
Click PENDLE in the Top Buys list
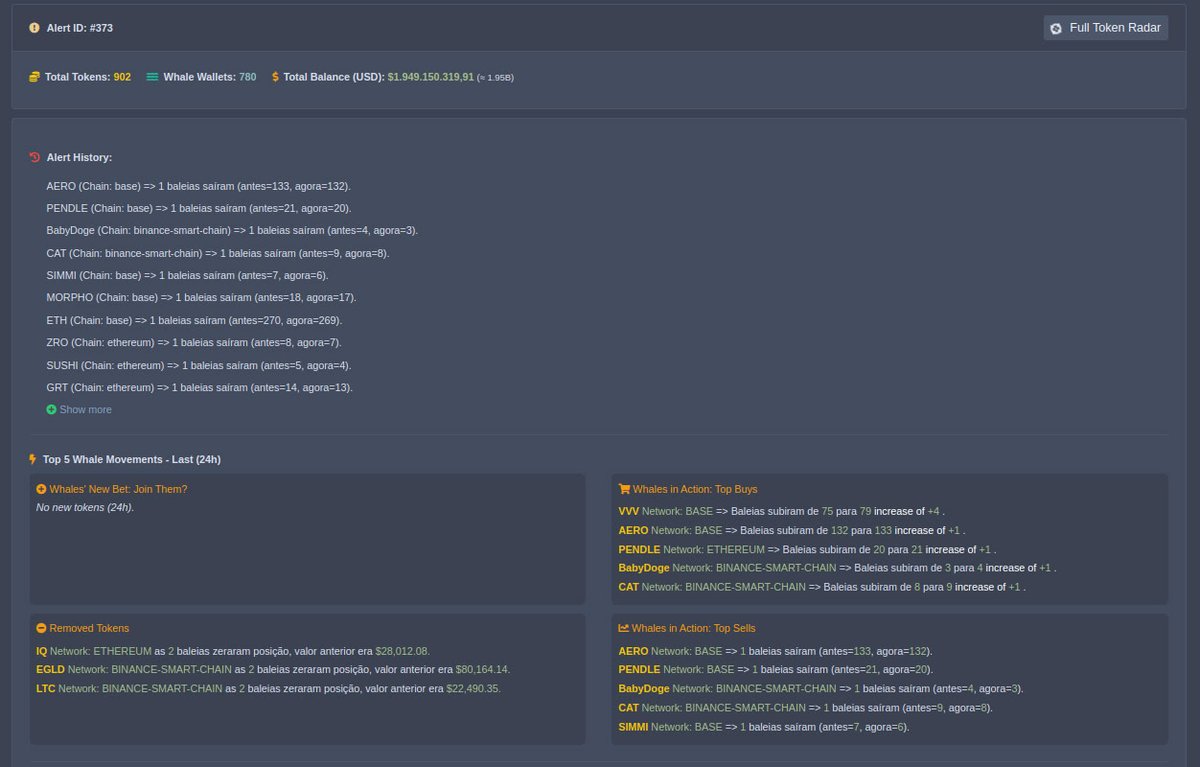coord(639,549)
